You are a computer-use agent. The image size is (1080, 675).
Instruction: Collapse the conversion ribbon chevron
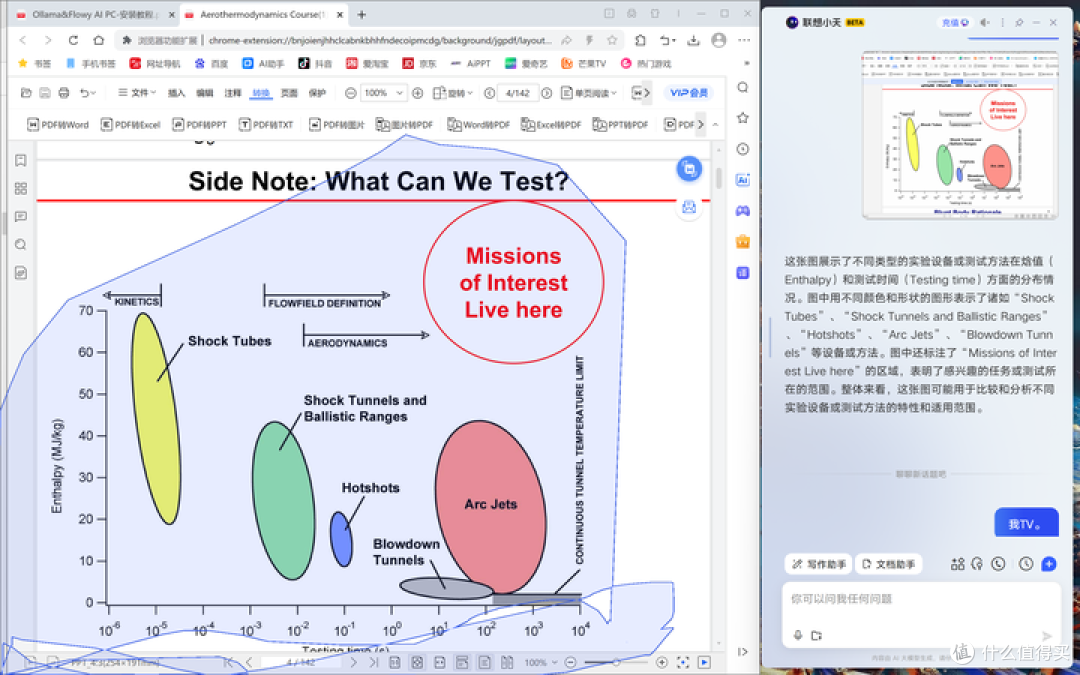pyautogui.click(x=716, y=125)
